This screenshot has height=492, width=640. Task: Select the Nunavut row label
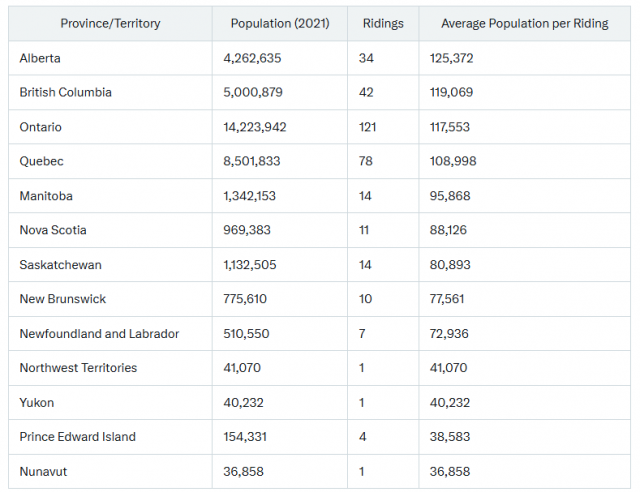point(43,471)
